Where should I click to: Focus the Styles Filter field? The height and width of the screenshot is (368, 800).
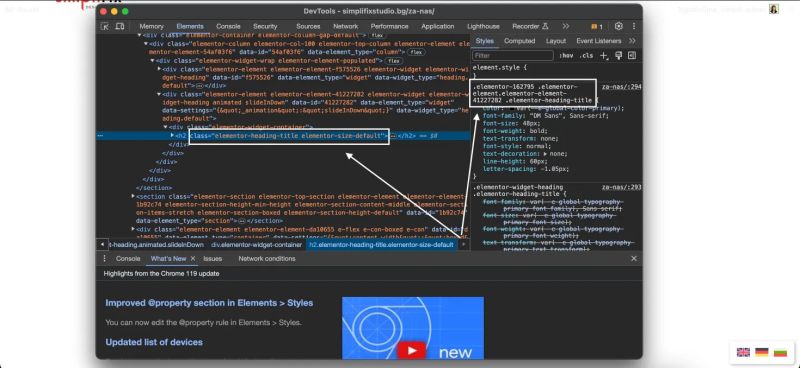[x=513, y=56]
